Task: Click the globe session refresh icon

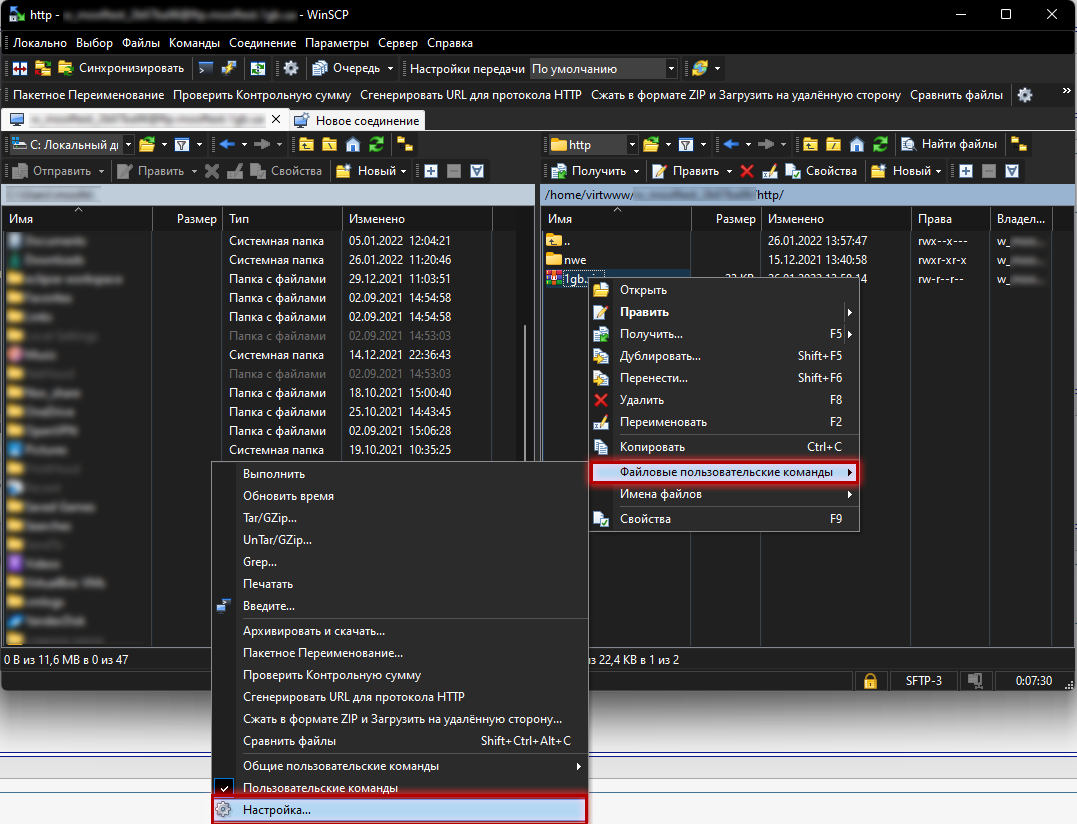Action: [700, 69]
